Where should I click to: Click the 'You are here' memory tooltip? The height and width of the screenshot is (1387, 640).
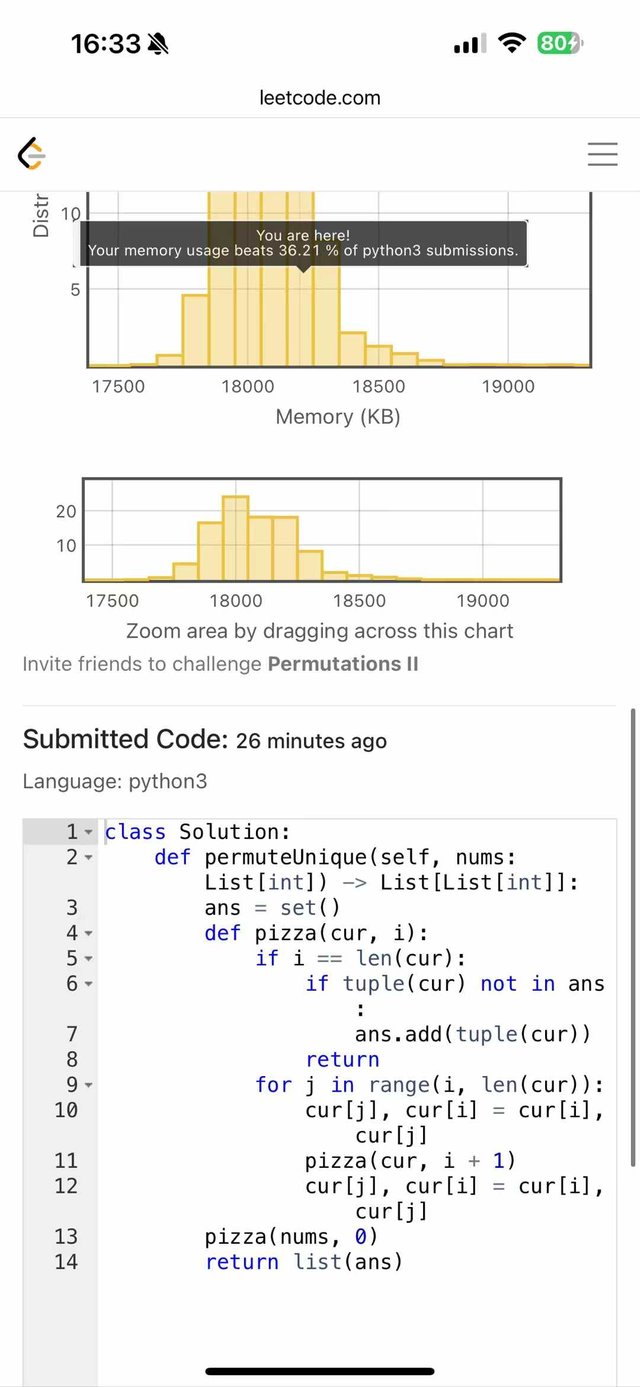pyautogui.click(x=303, y=243)
